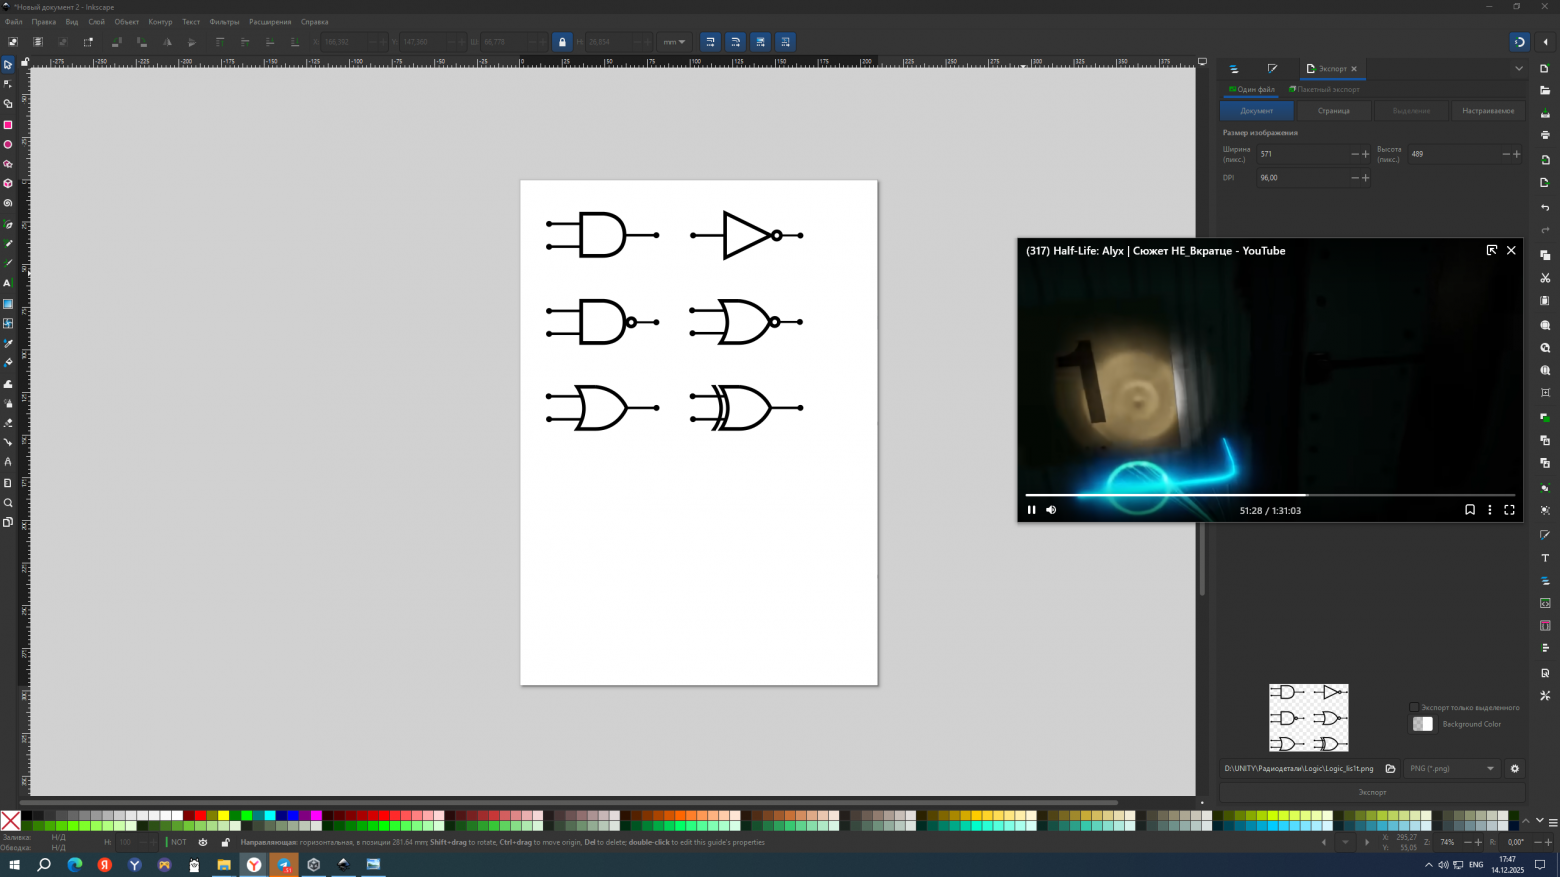Image resolution: width=1560 pixels, height=877 pixels.
Task: Open Telegram from the Windows taskbar
Action: 284,865
